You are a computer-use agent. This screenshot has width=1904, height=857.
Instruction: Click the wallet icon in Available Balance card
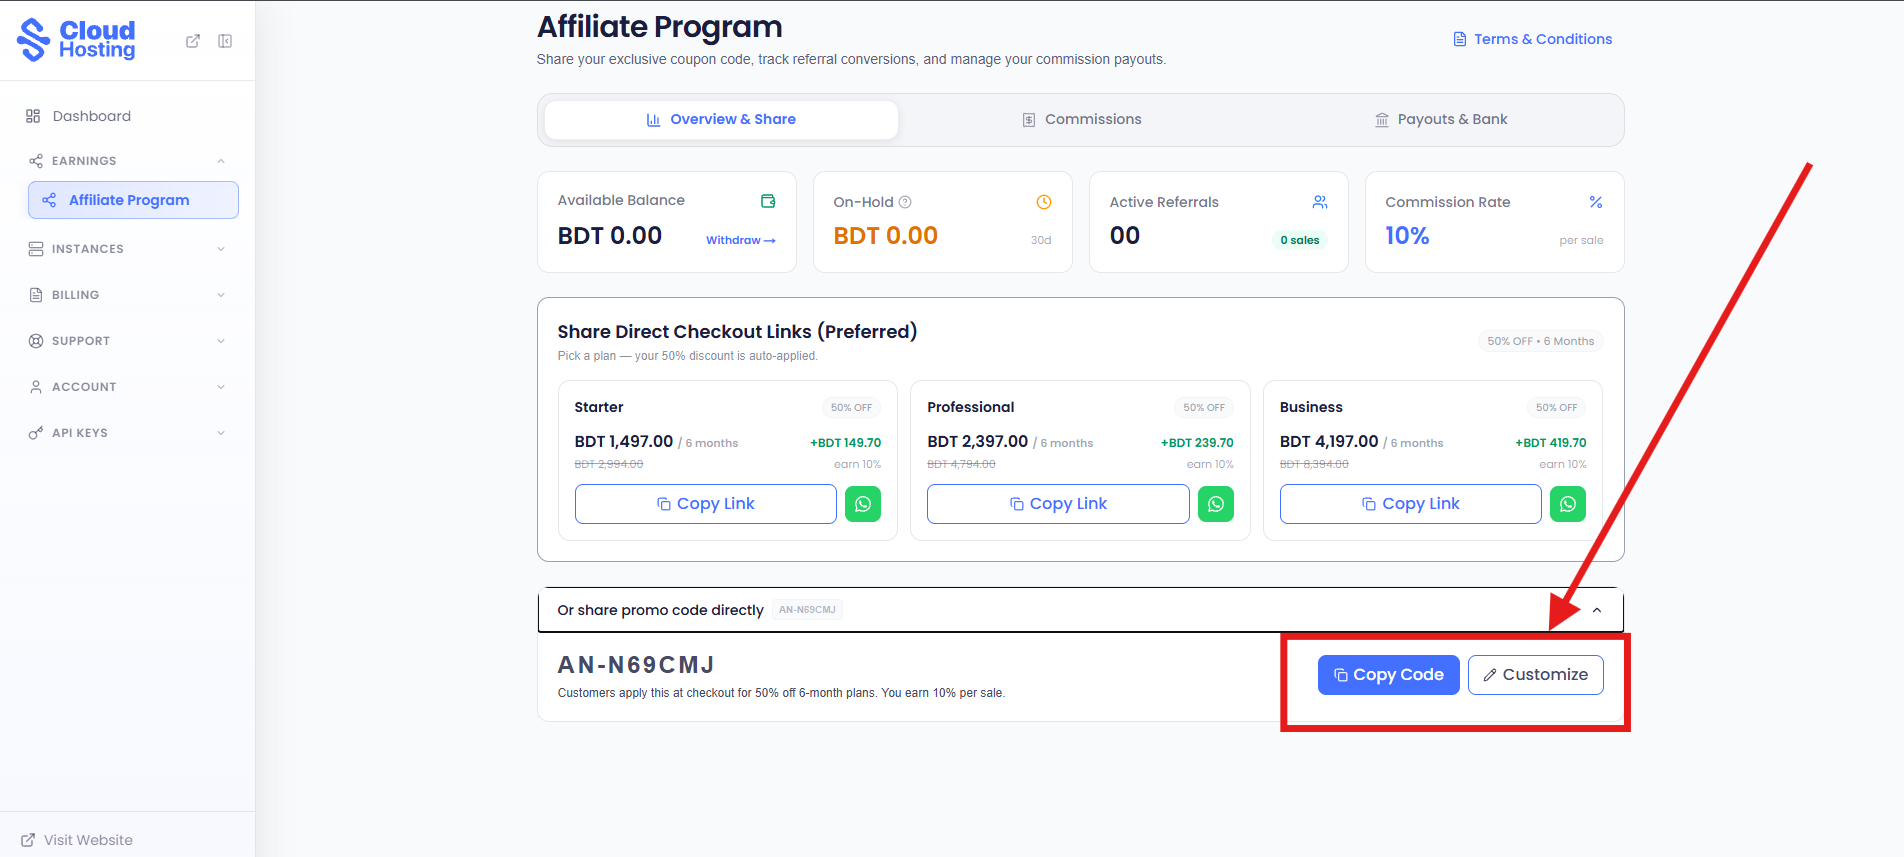[768, 201]
